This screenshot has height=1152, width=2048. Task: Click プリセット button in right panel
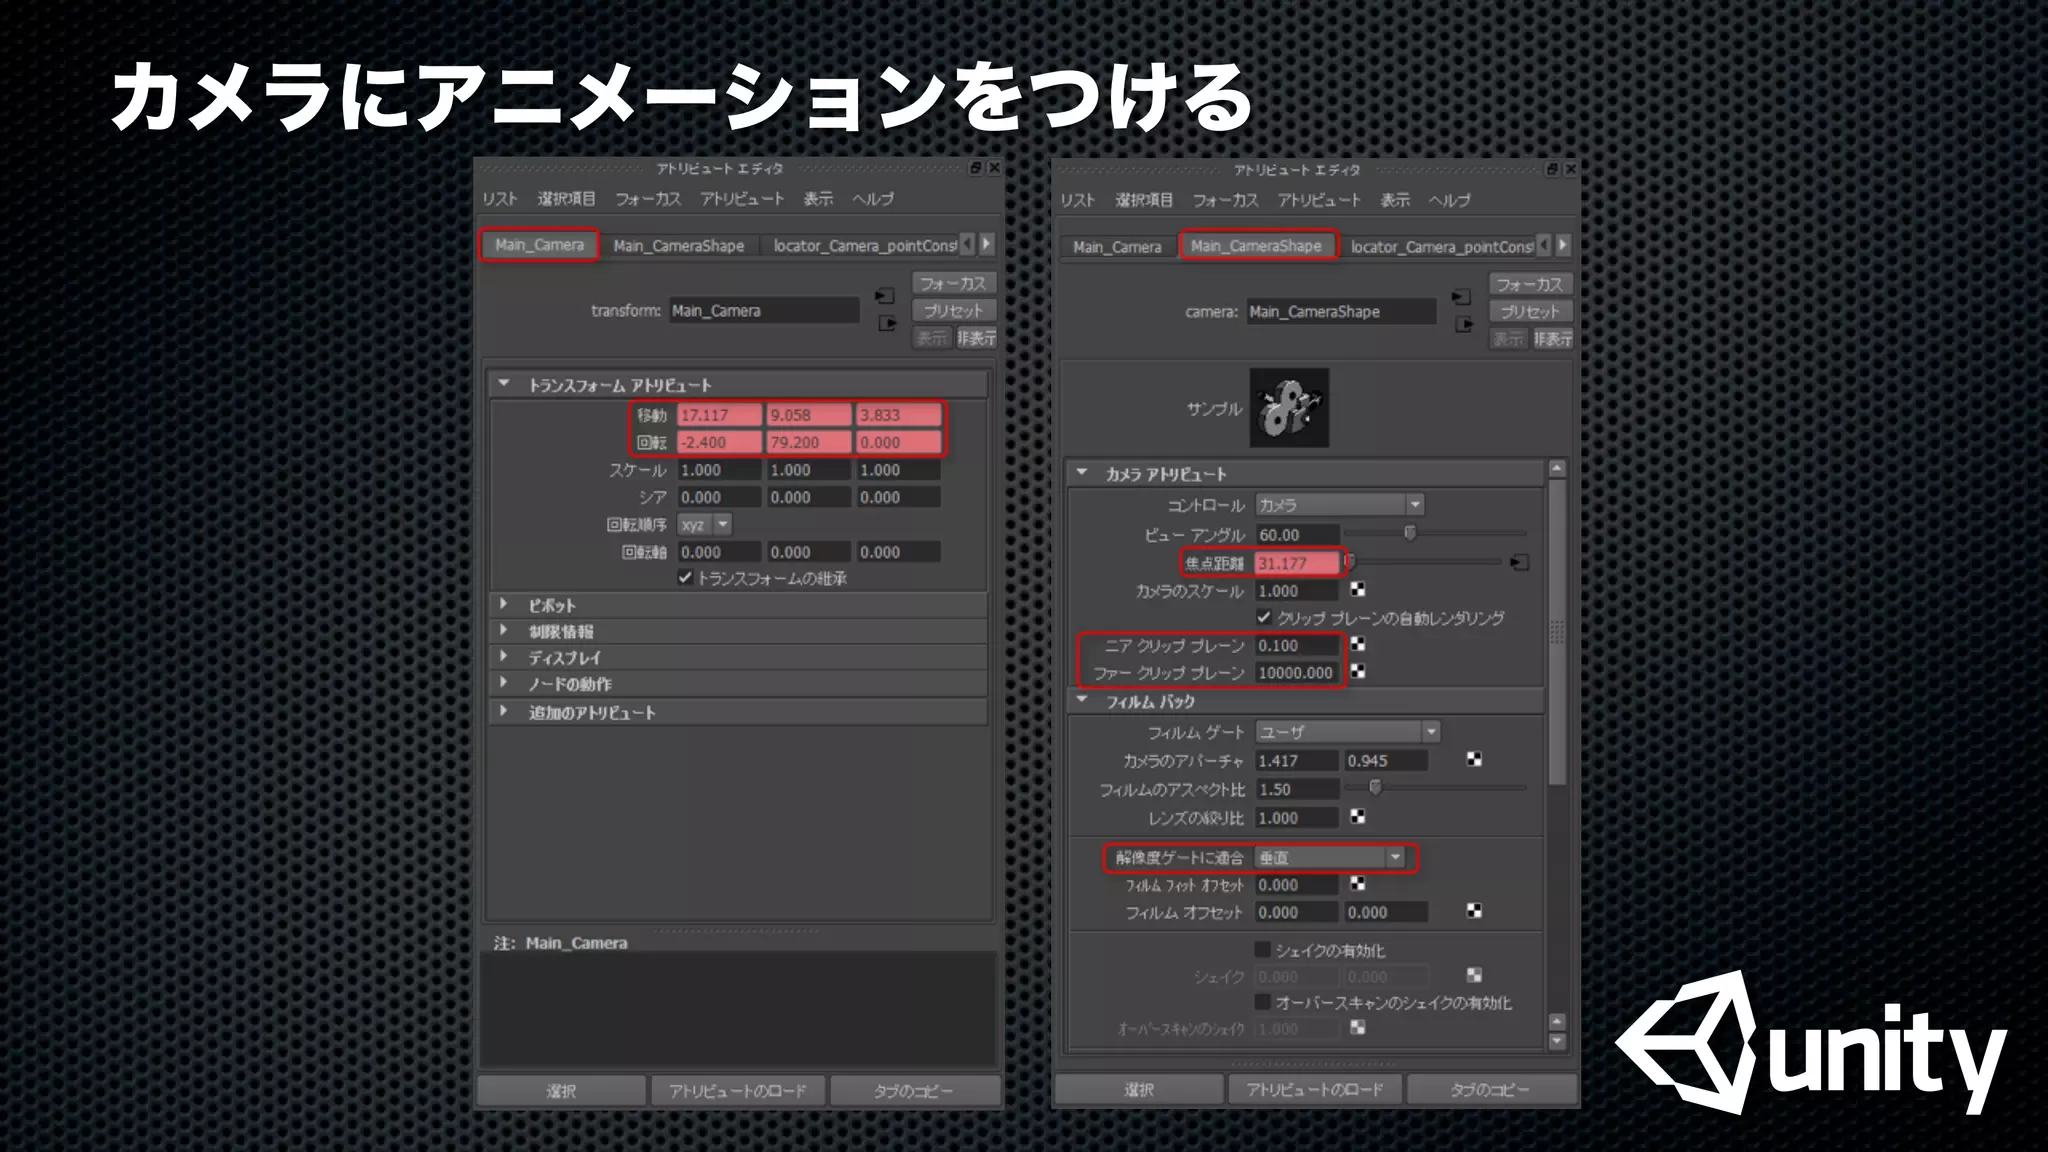[1530, 312]
